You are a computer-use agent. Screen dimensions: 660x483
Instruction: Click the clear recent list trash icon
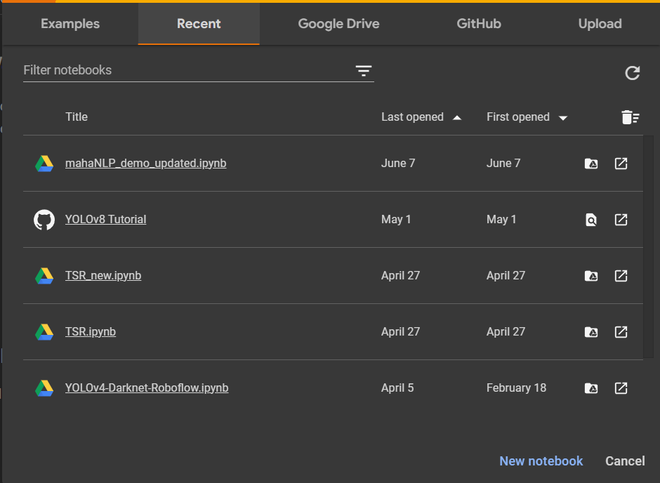point(629,118)
